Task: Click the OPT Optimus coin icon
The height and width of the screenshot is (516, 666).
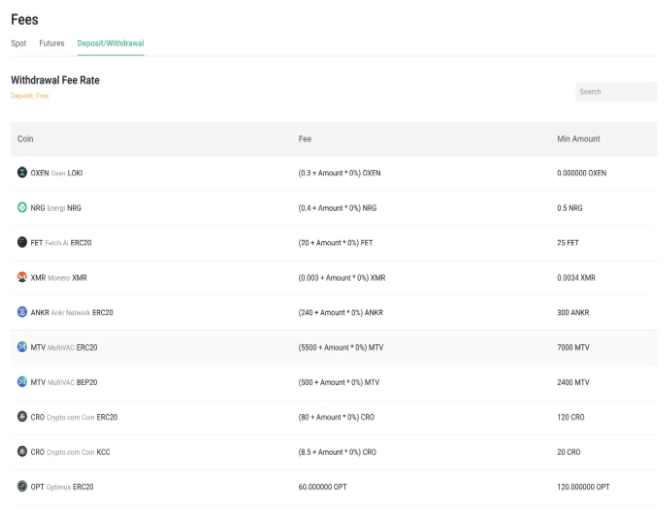Action: click(x=22, y=486)
